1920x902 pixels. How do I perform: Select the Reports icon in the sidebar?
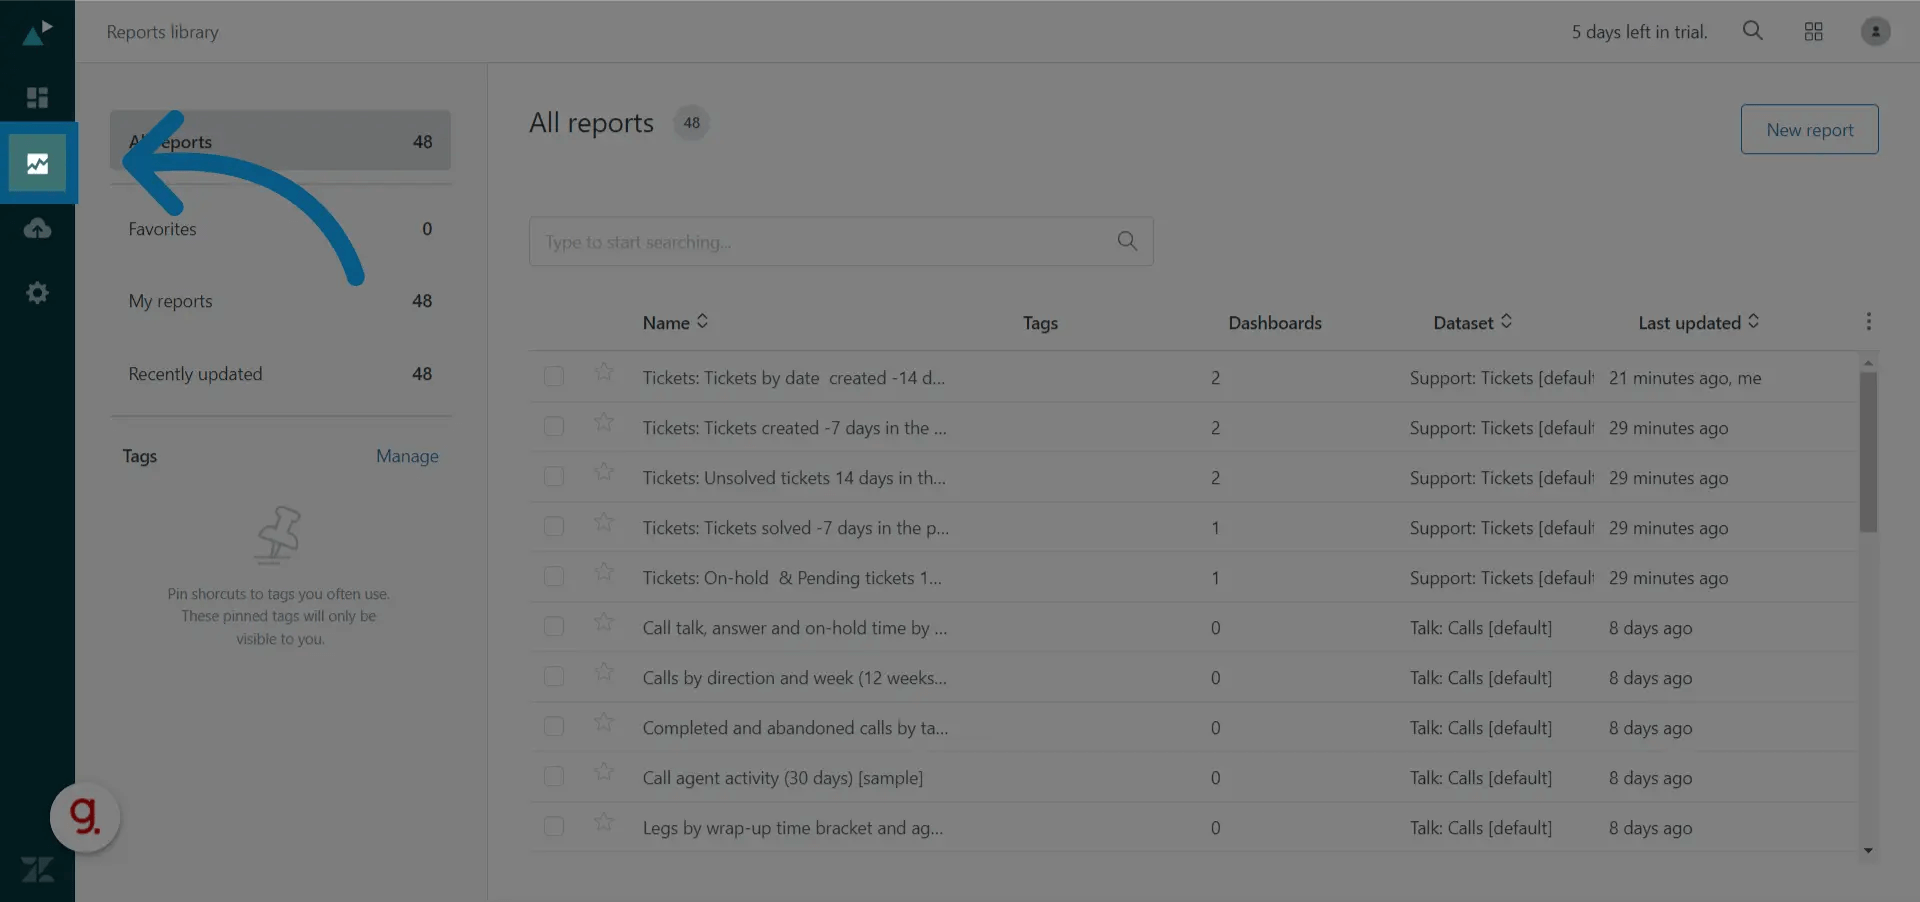coord(37,163)
